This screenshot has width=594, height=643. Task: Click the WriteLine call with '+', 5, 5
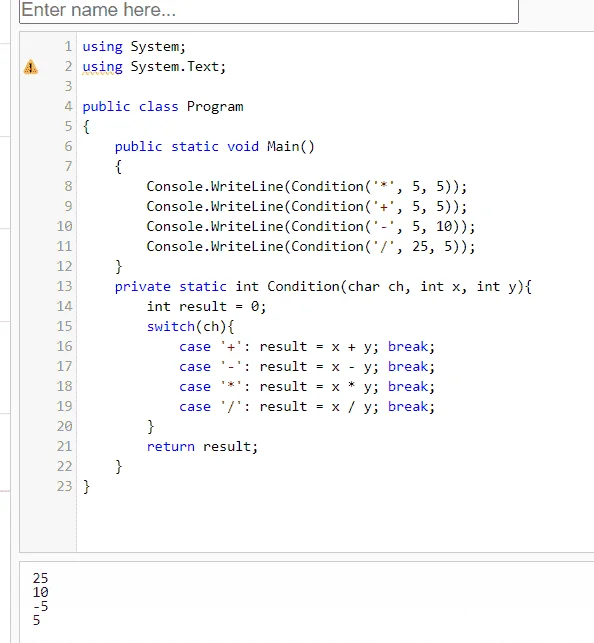pyautogui.click(x=307, y=207)
